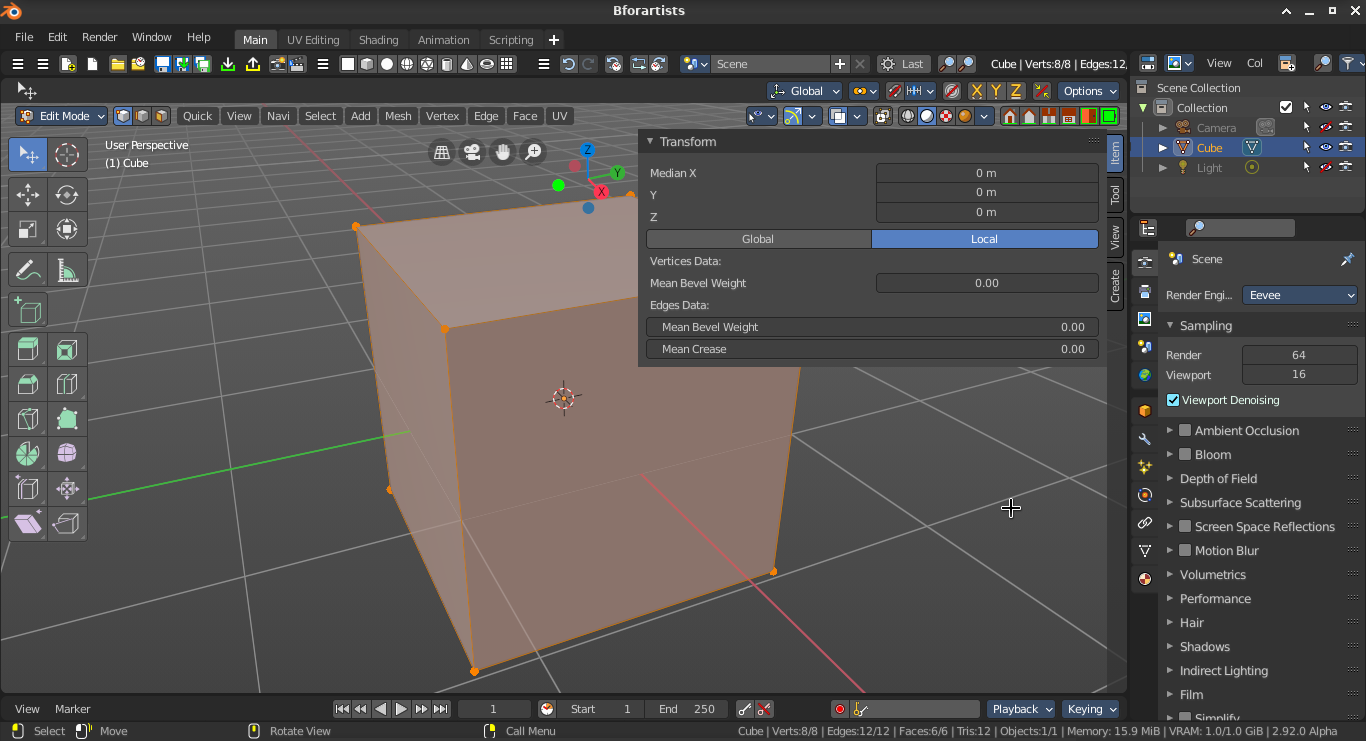Open the Render menu
This screenshot has height=741, width=1366.
(100, 37)
